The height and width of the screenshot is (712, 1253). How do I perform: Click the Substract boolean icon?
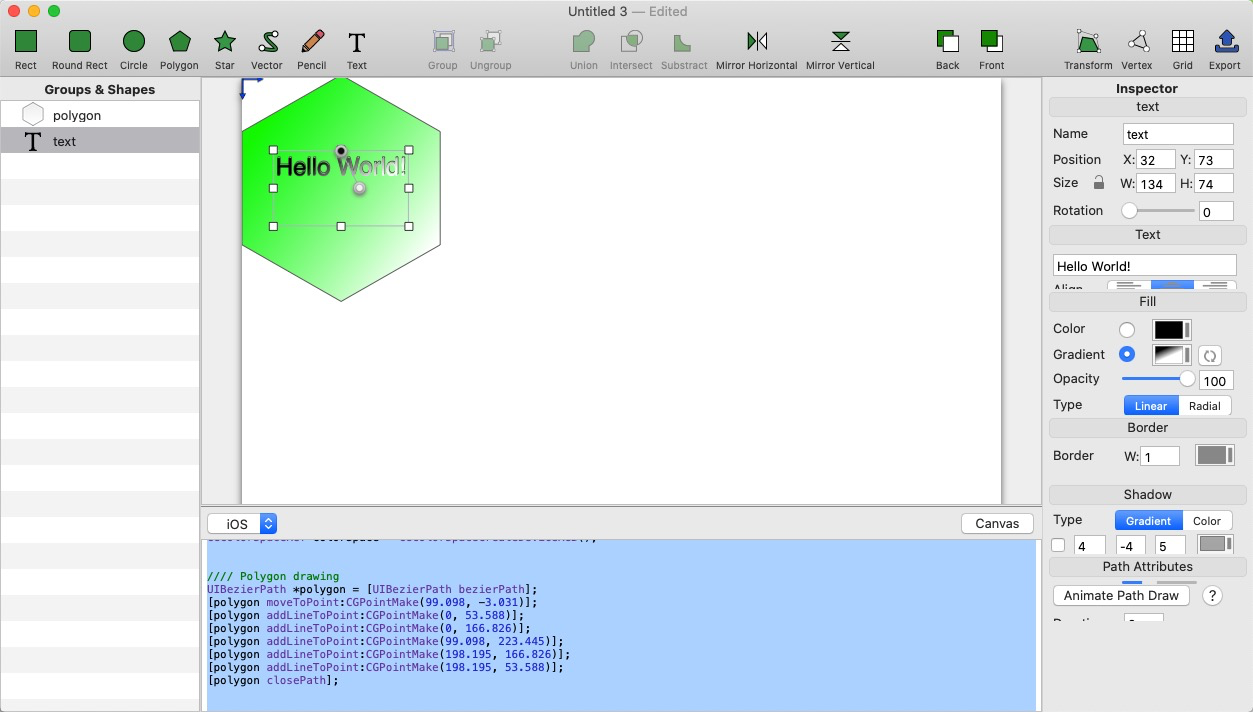(683, 42)
